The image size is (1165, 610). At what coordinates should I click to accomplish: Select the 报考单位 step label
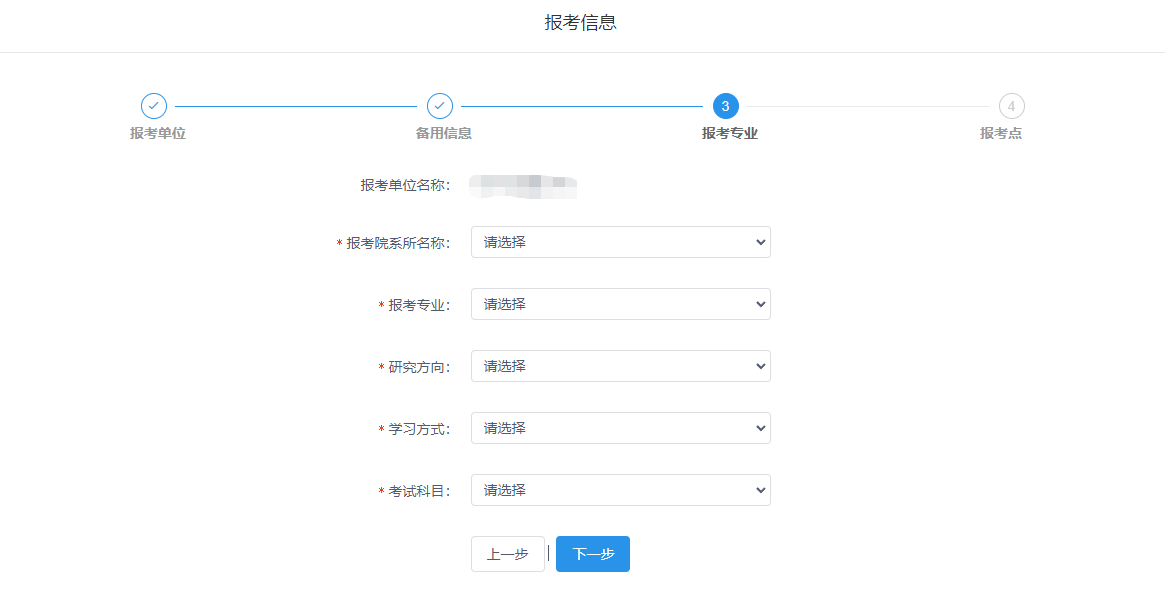pos(158,133)
